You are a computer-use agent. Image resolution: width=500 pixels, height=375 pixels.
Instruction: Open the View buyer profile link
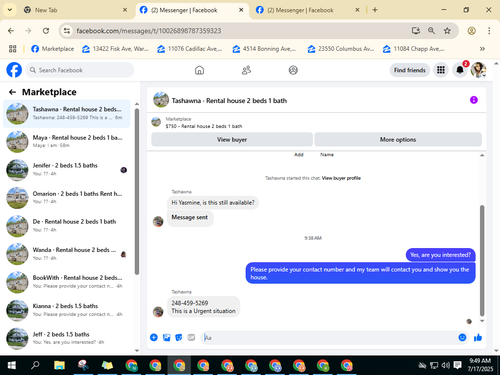tap(341, 178)
